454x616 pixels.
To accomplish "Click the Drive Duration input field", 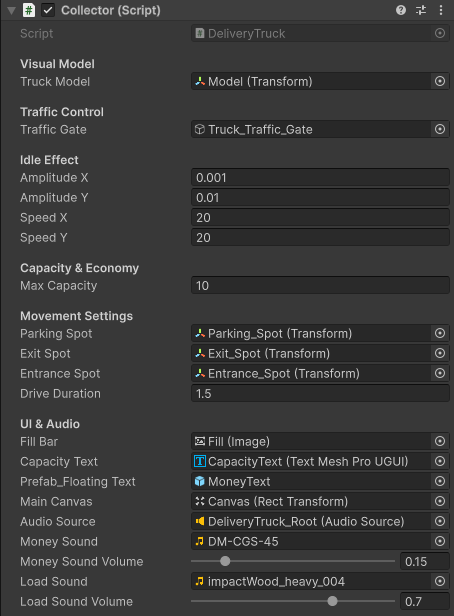I will point(320,394).
